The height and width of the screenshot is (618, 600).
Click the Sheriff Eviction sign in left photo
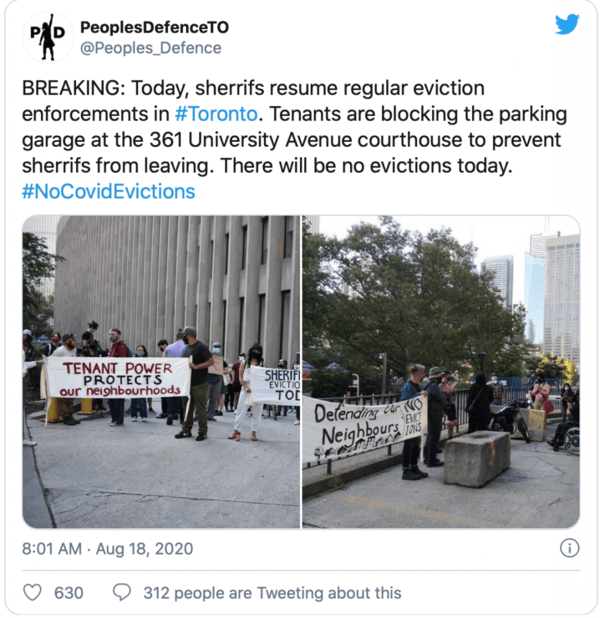click(x=276, y=384)
